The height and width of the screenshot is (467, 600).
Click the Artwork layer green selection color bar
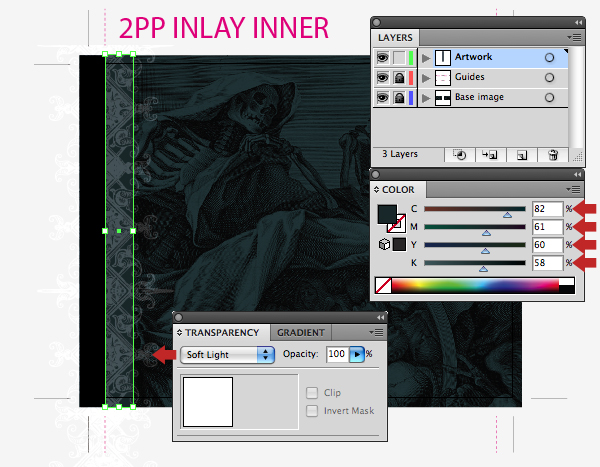[411, 58]
